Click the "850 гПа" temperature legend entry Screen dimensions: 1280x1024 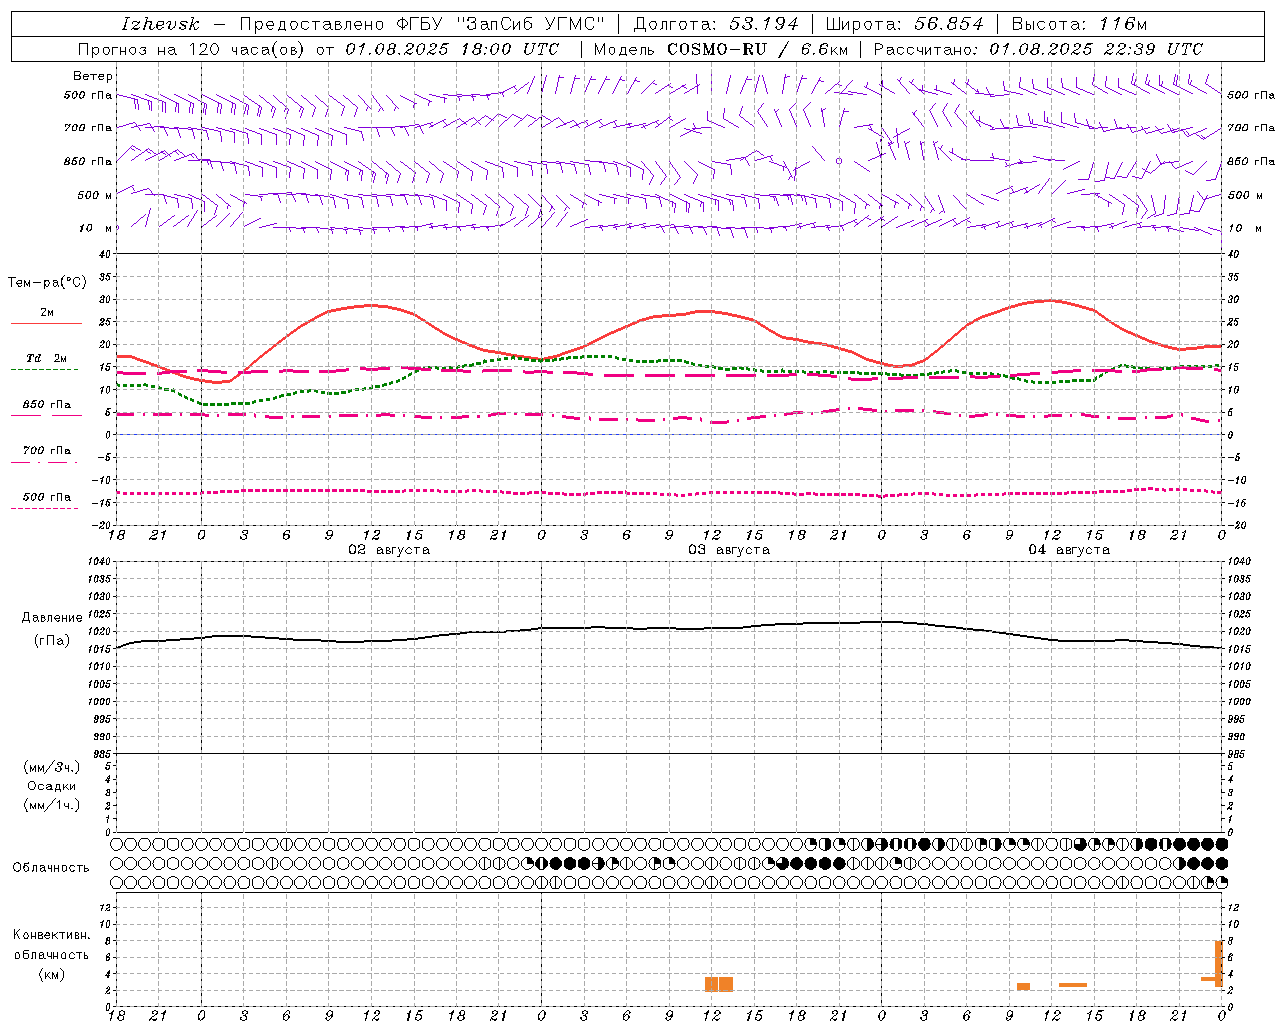pos(46,405)
